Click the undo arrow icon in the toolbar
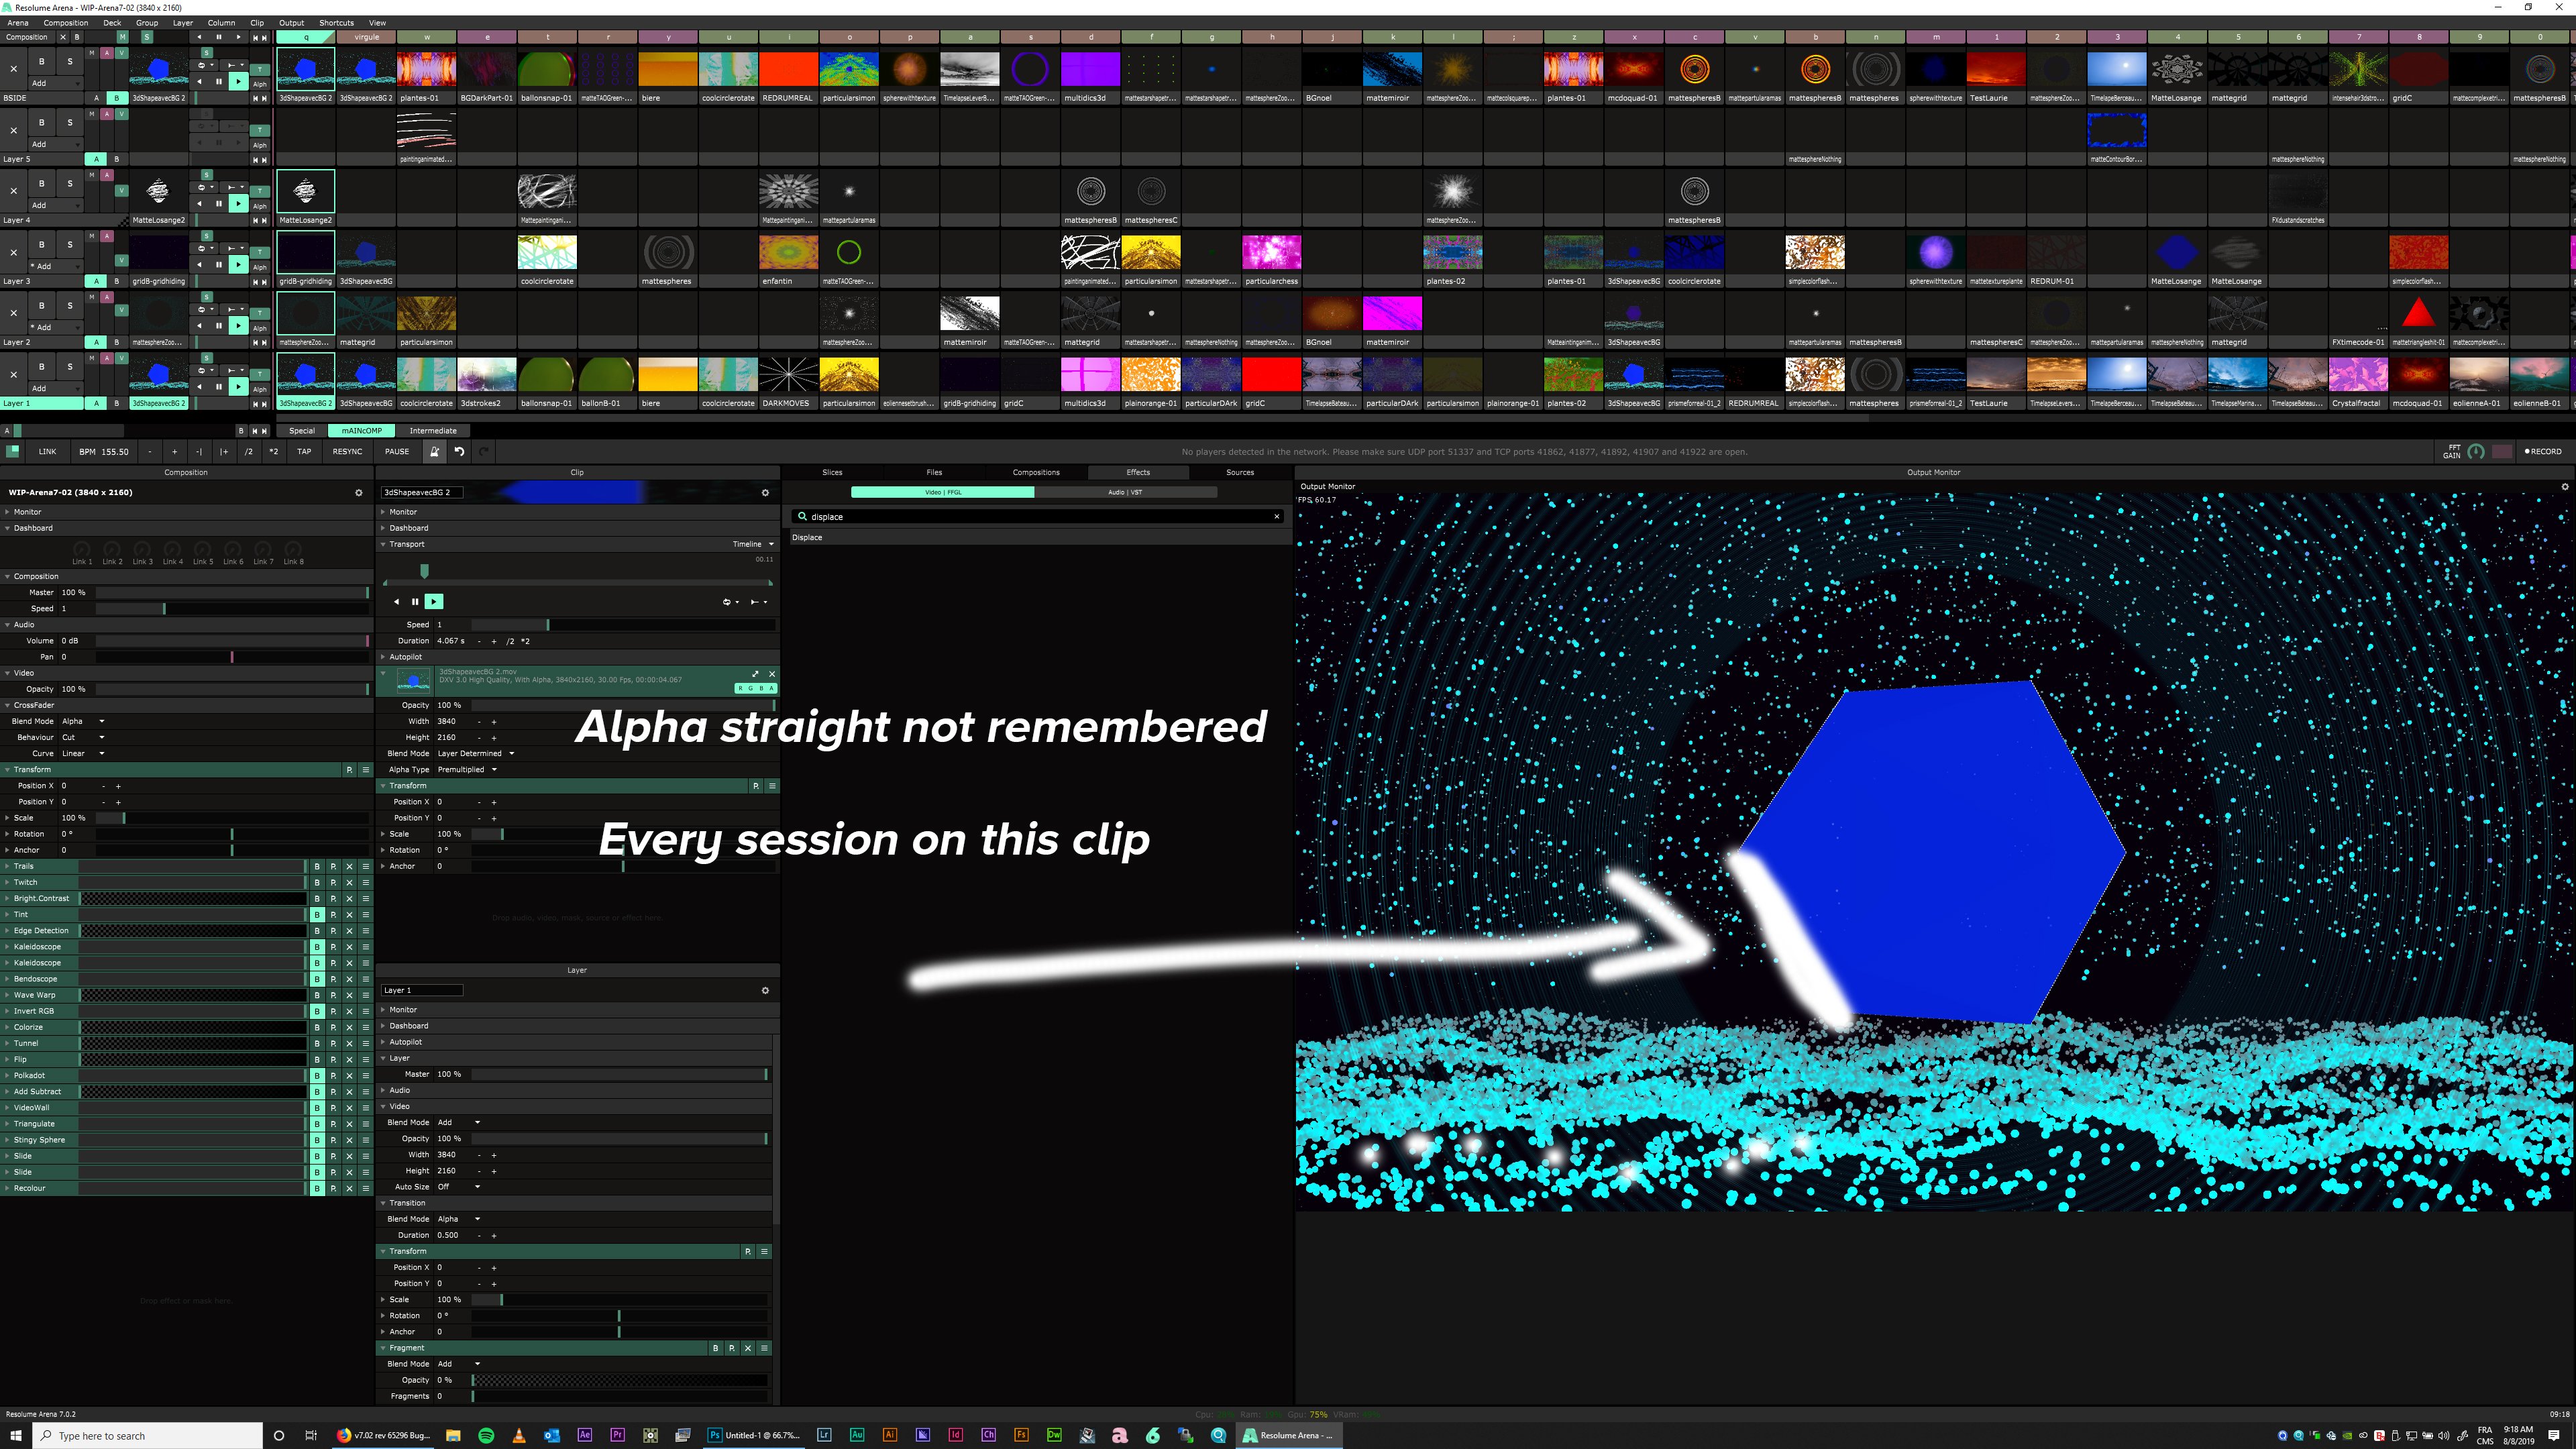 click(x=459, y=451)
